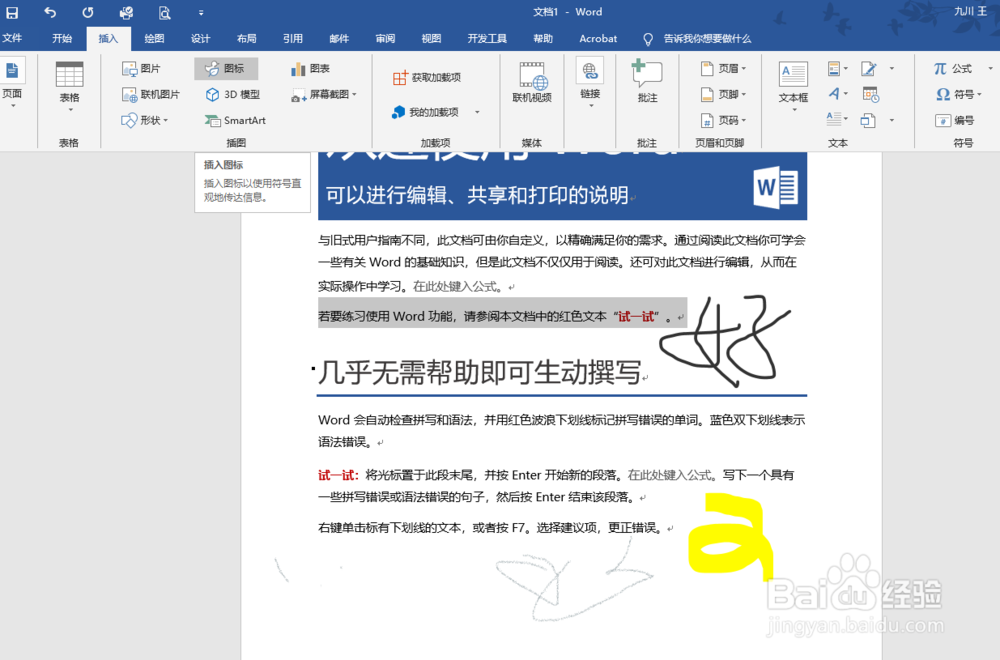Click the Redo/repeat arrow icon
The width and height of the screenshot is (1000, 660).
coord(87,12)
